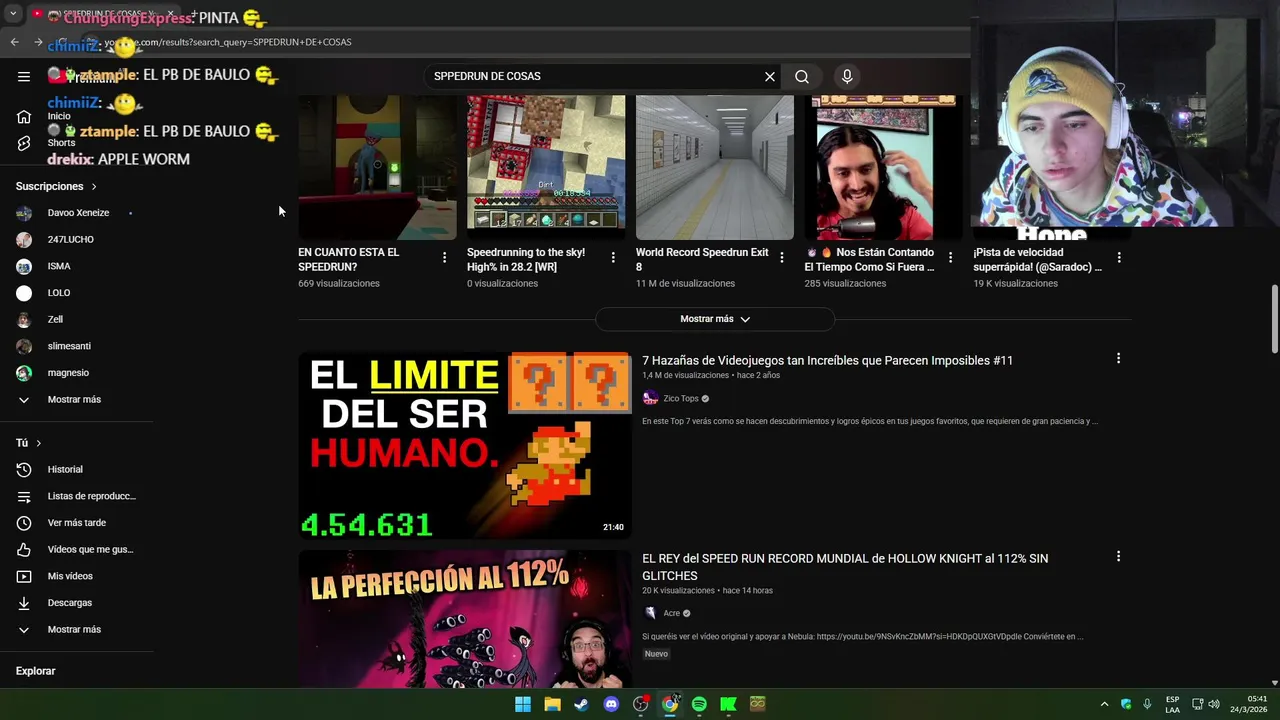Screen dimensions: 1280x720
Task: Open Steam from the taskbar
Action: tap(581, 704)
